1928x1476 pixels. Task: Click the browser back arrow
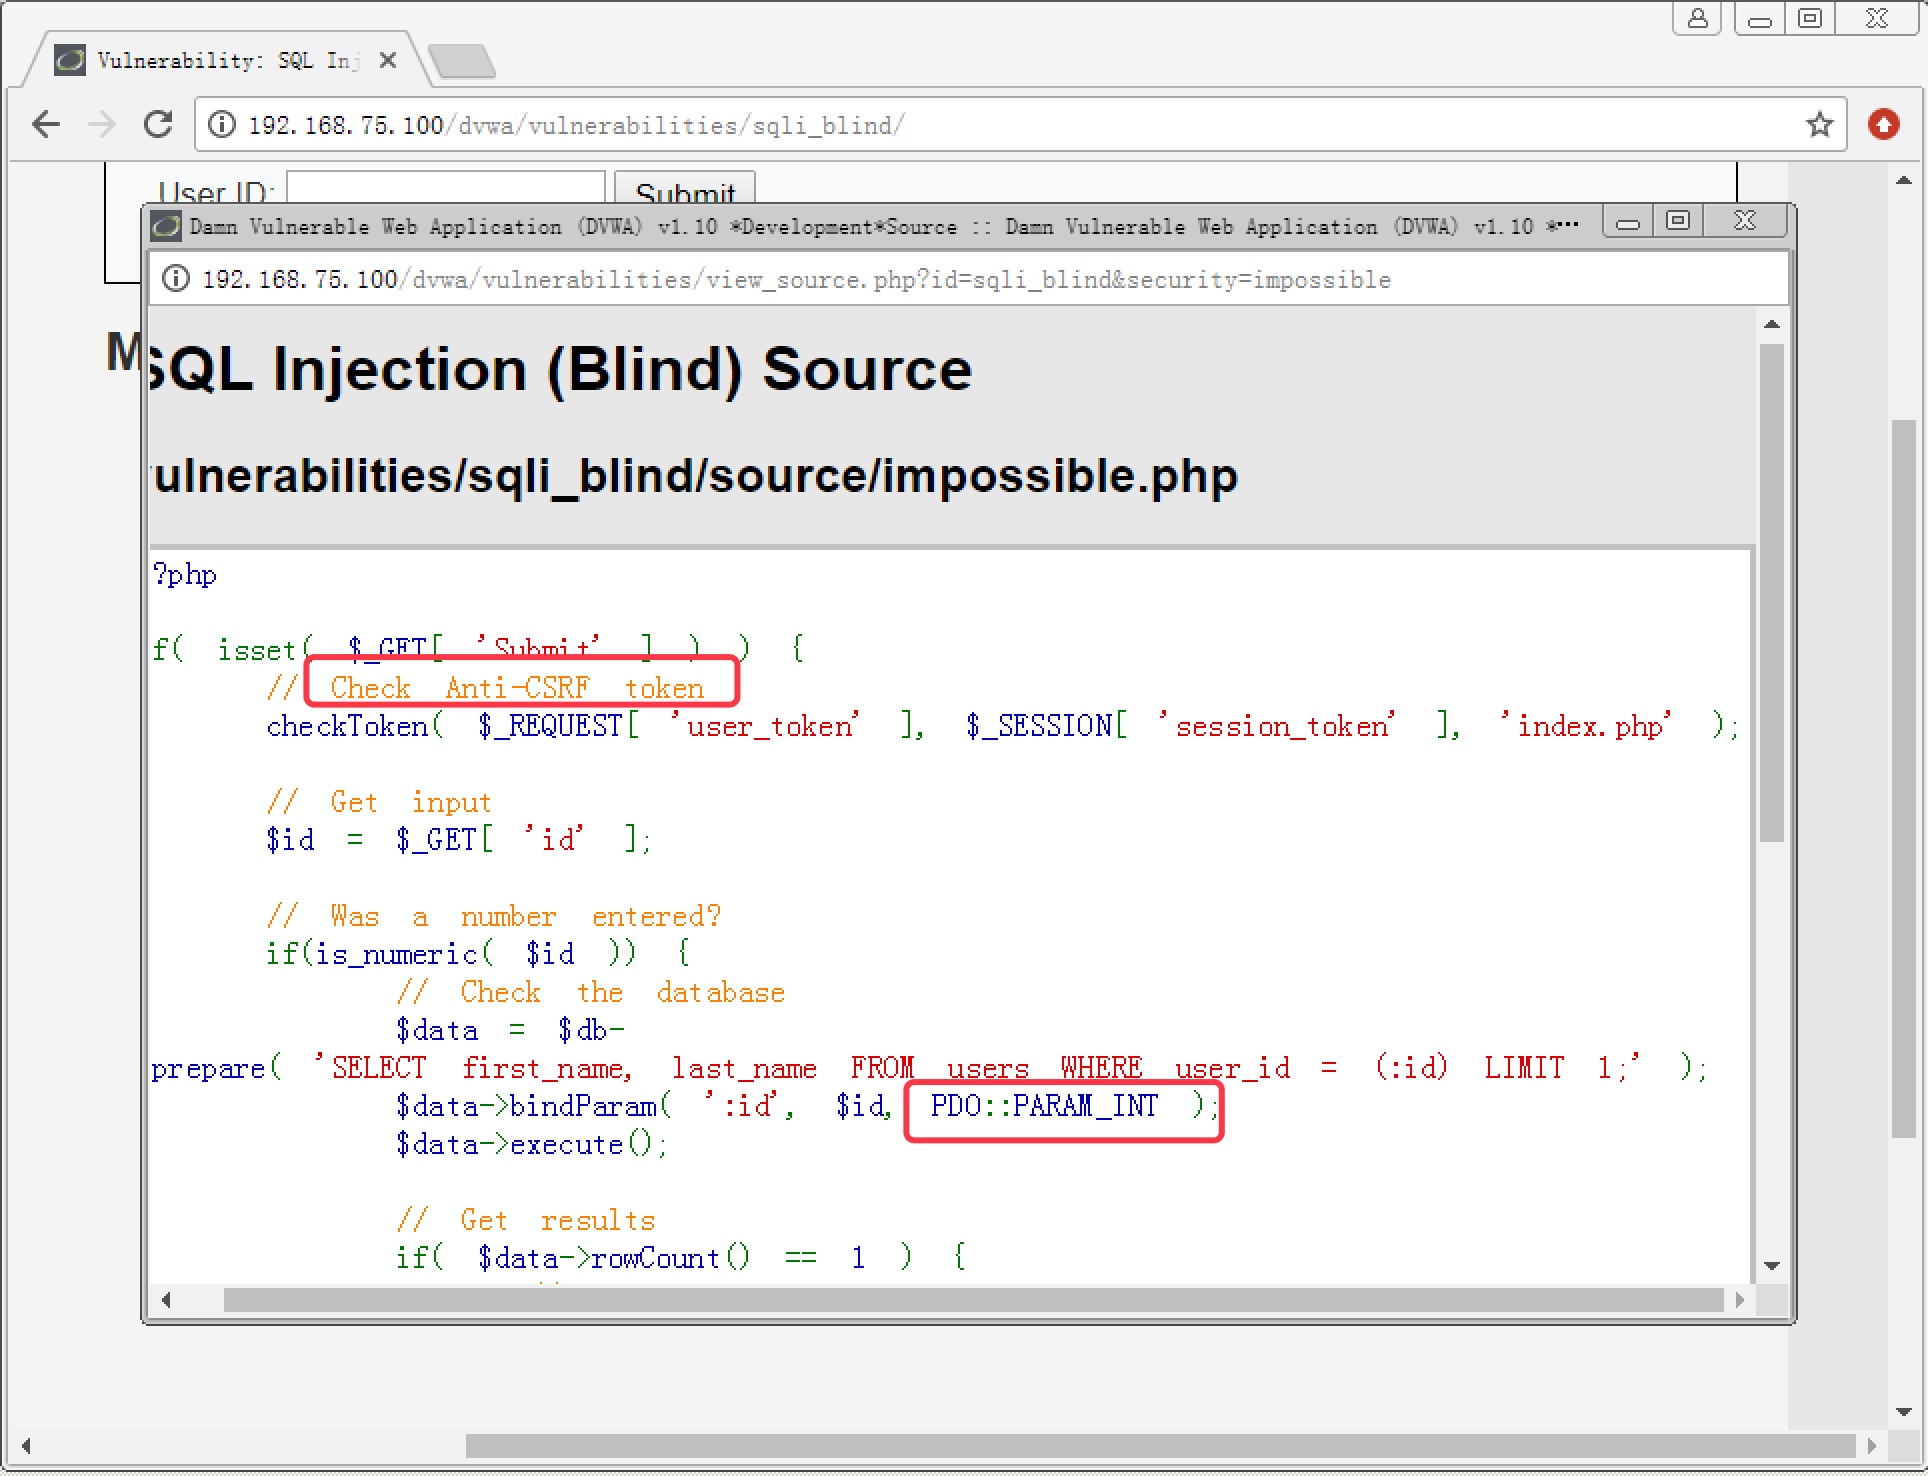coord(46,125)
